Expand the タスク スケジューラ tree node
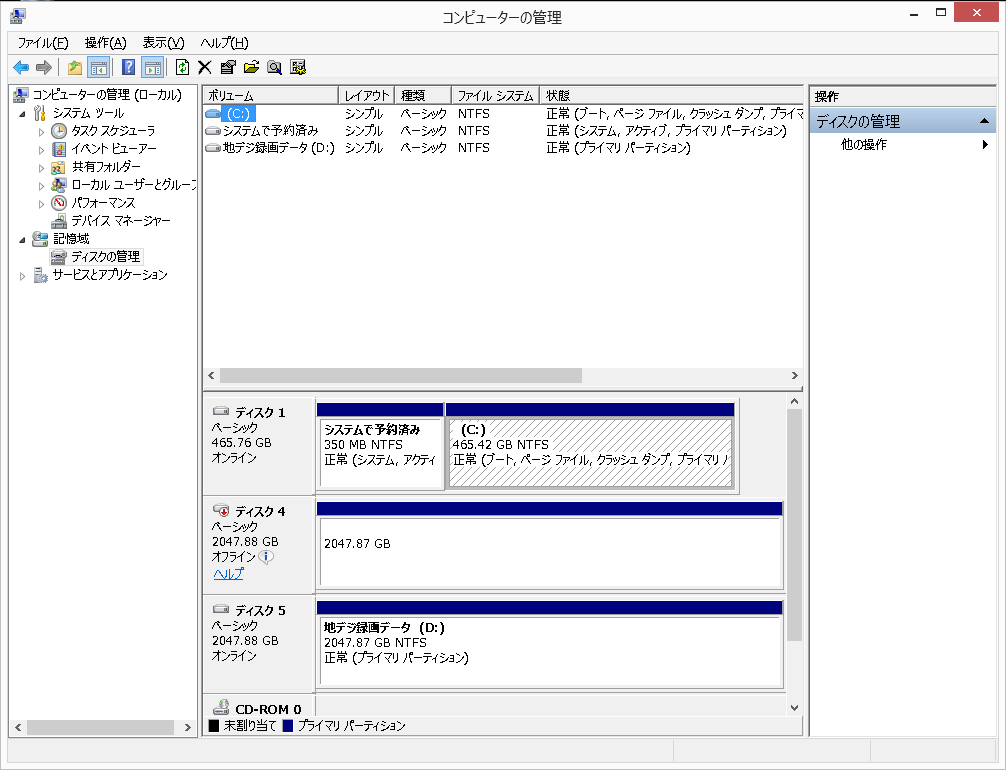The width and height of the screenshot is (1006, 770). click(x=41, y=132)
